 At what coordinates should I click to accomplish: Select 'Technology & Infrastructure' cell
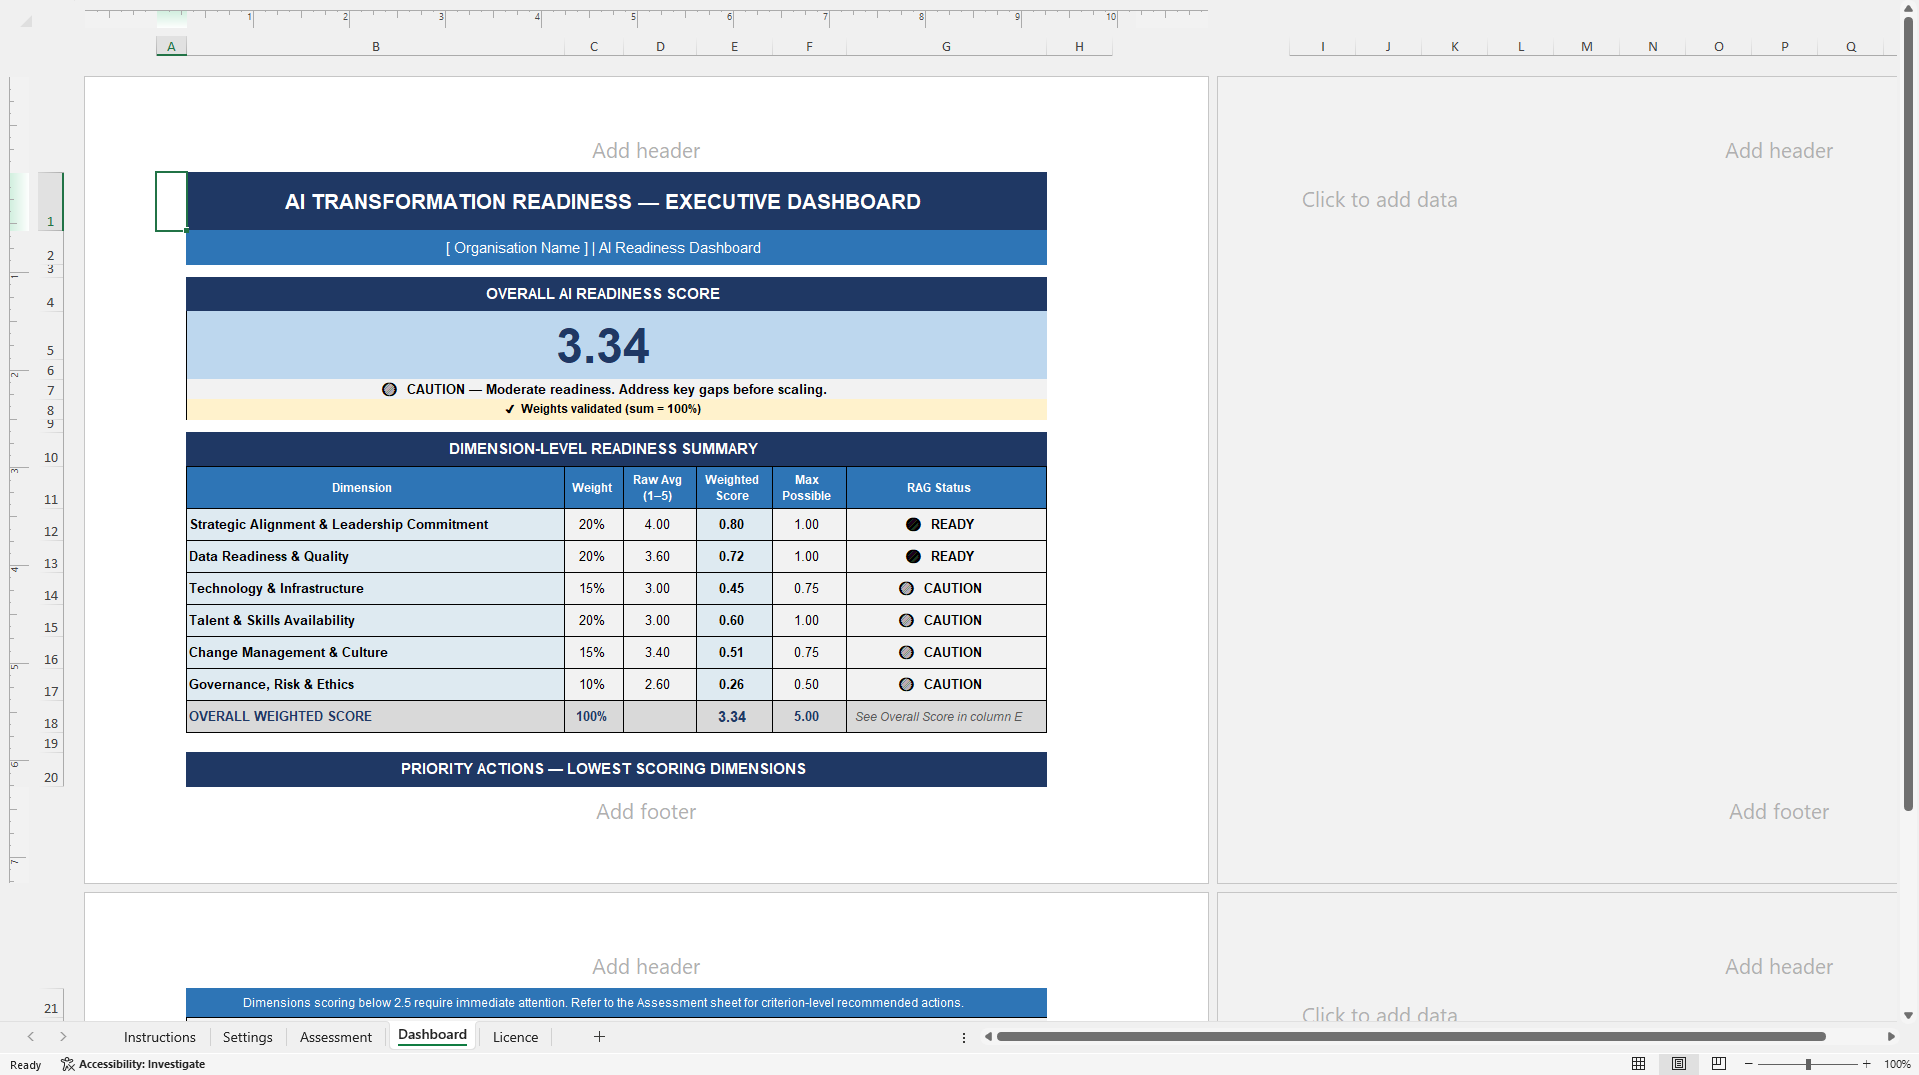[375, 588]
